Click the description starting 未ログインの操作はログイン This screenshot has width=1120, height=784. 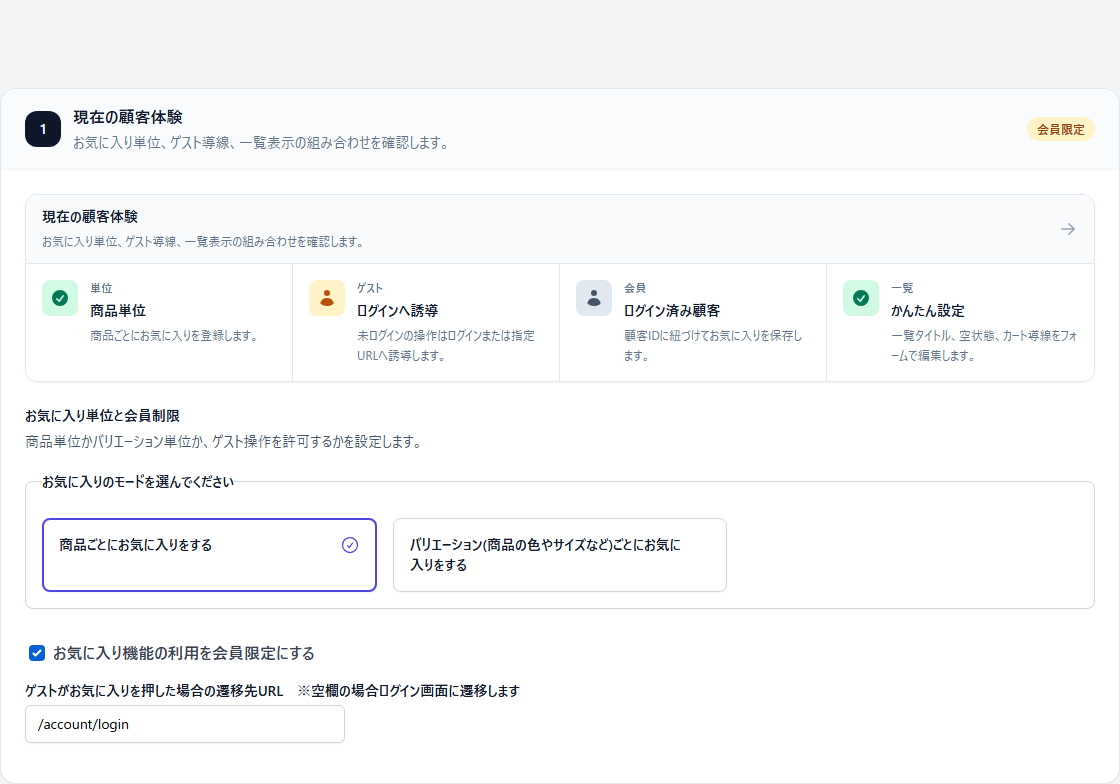pos(446,346)
